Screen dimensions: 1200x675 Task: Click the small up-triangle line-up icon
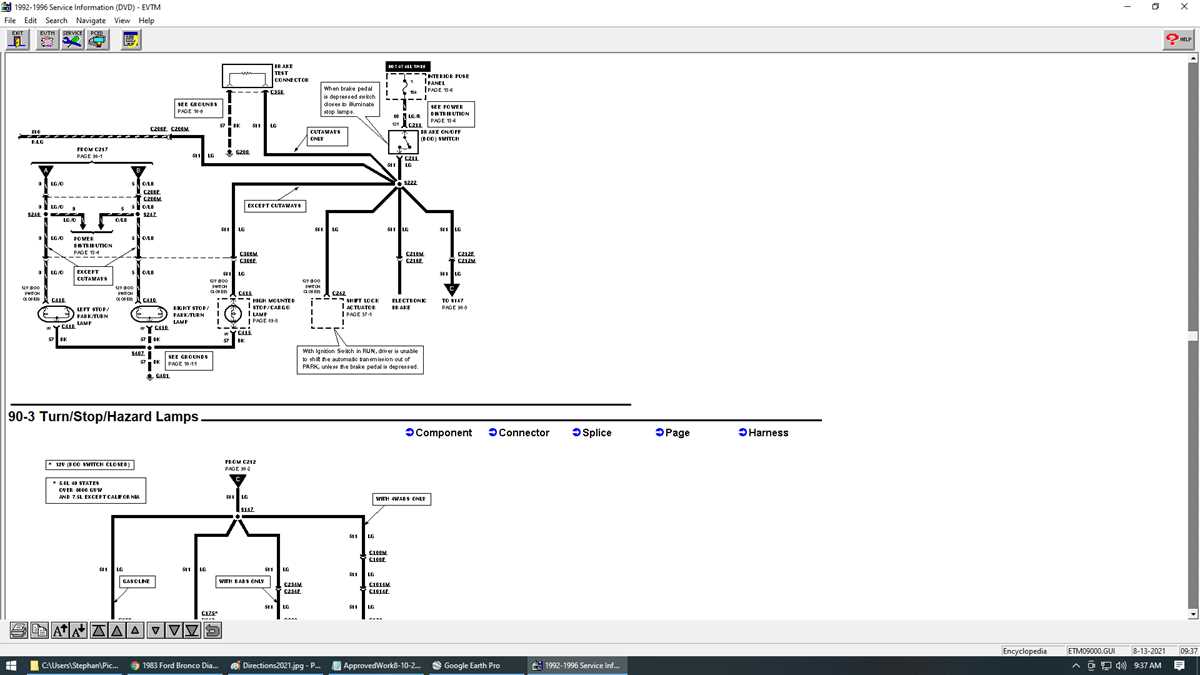136,630
